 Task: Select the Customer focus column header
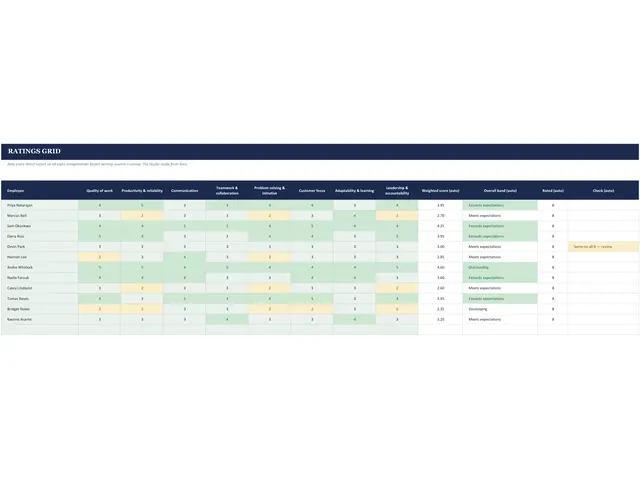click(312, 191)
